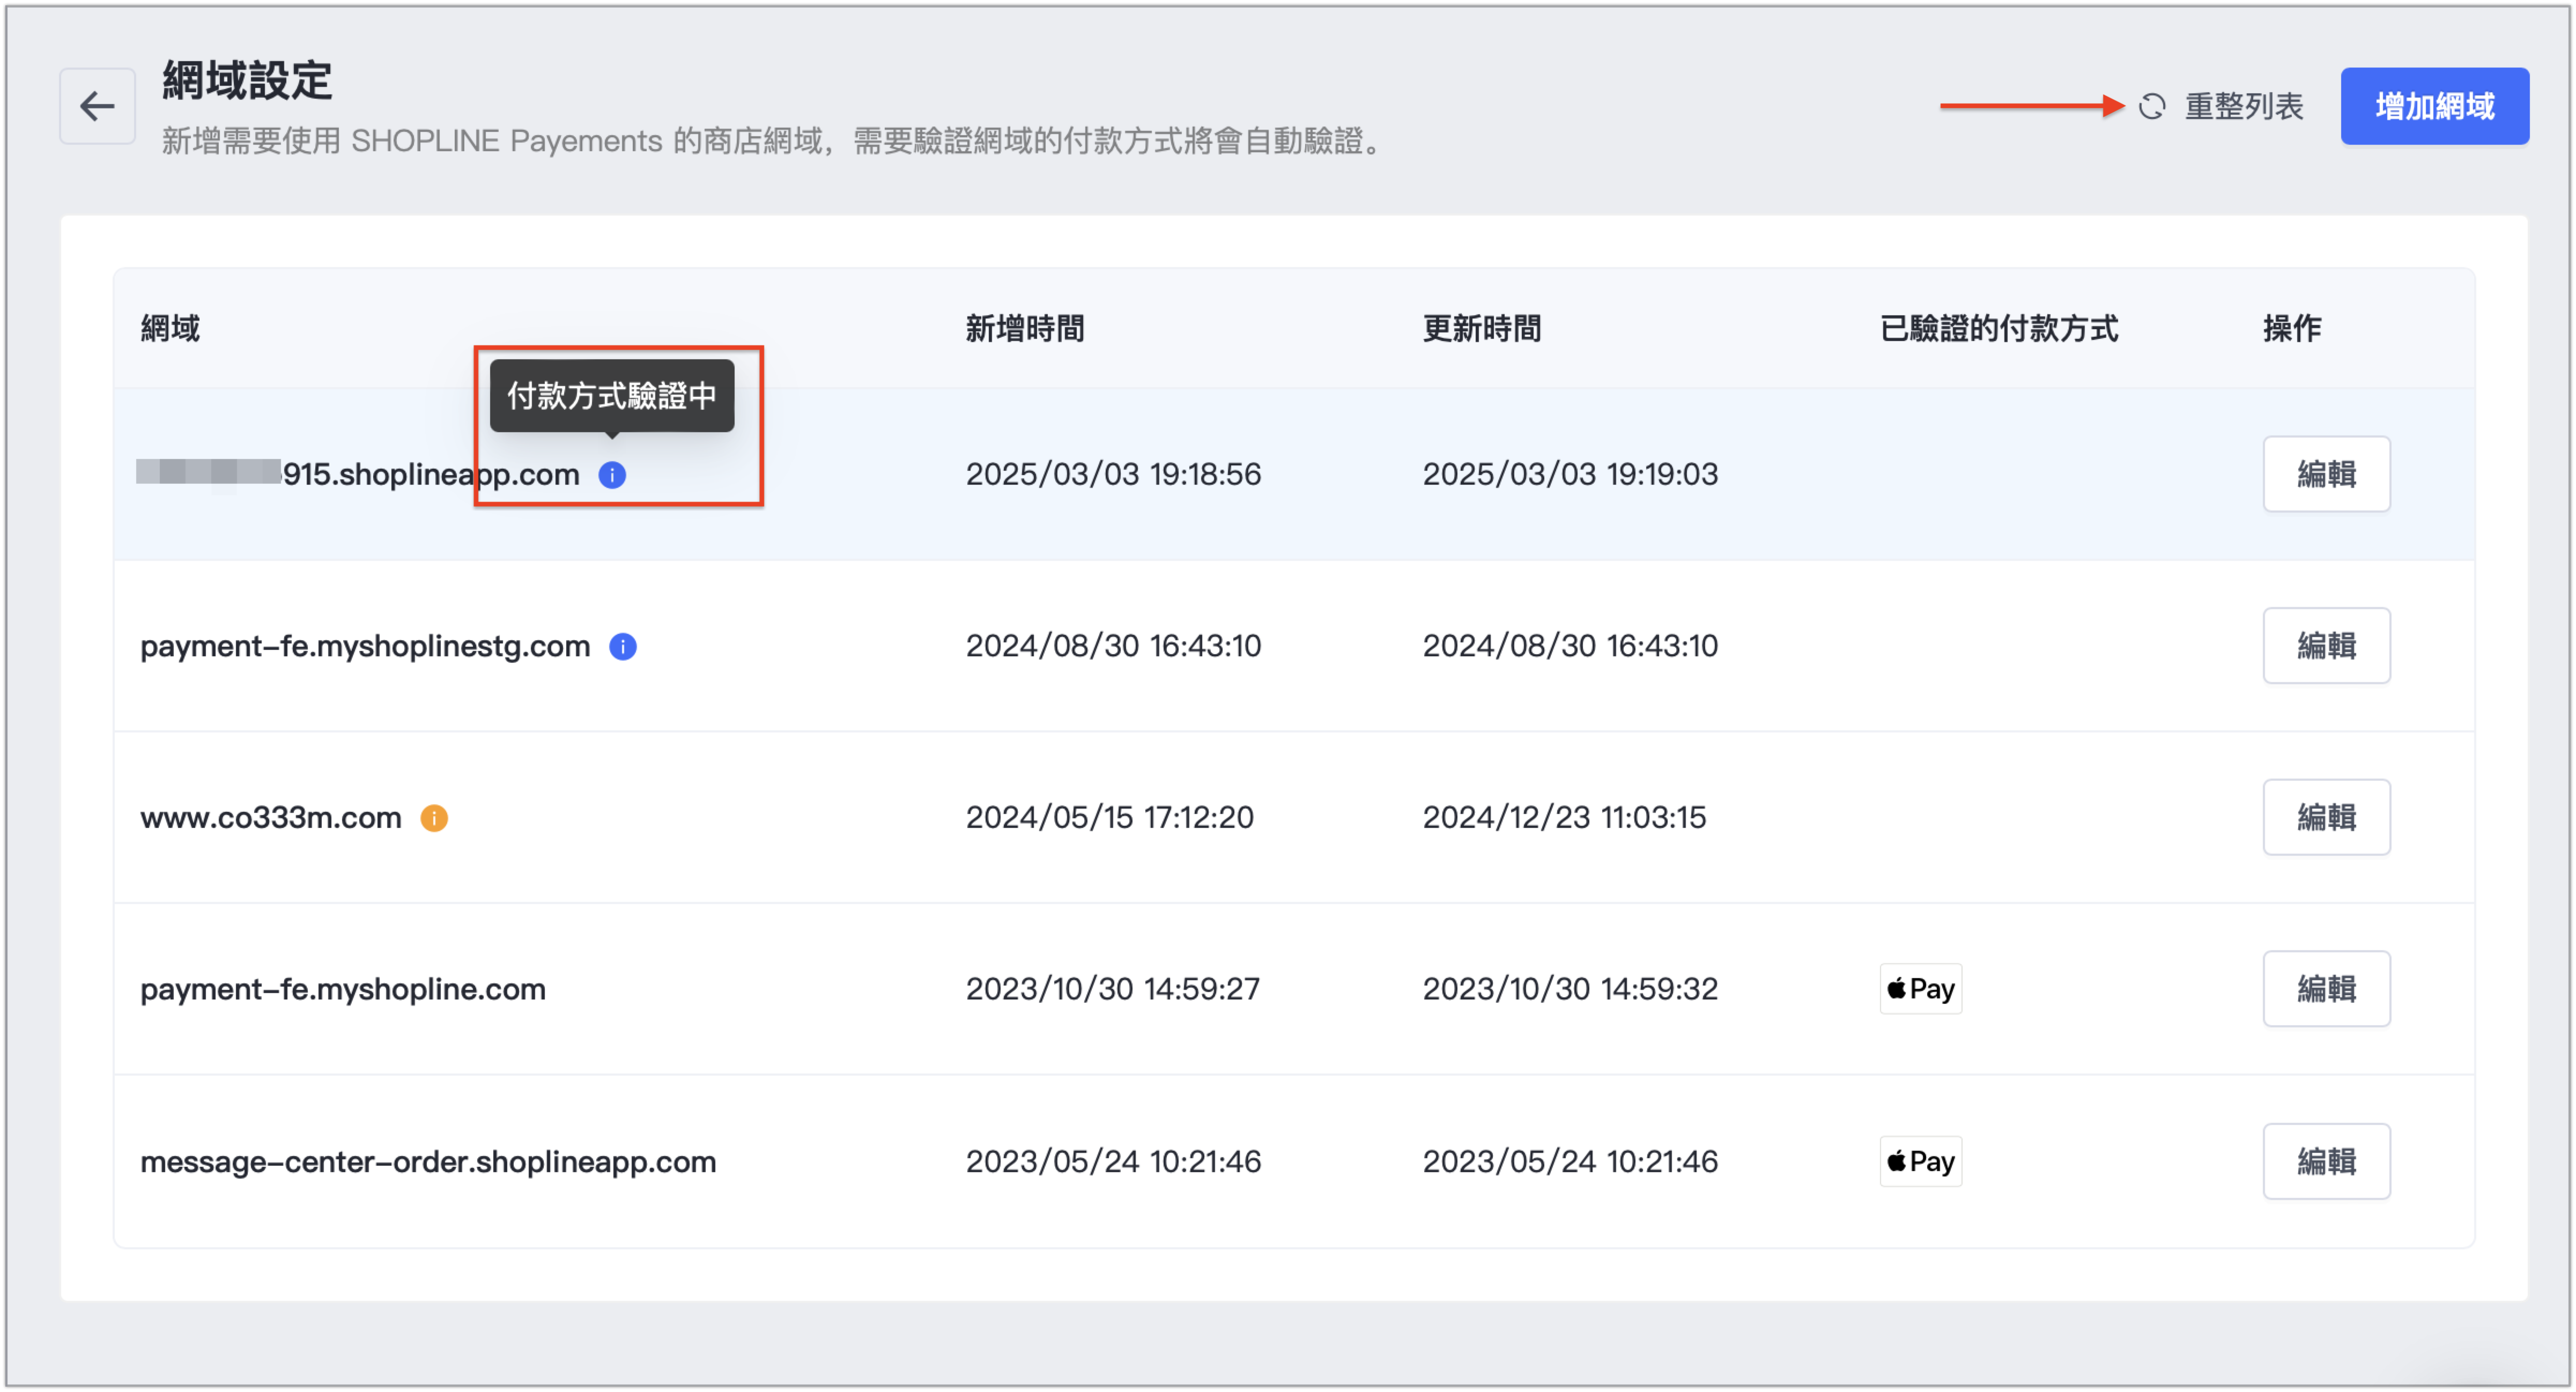
Task: Edit the payment-fe.myshoplinestg.com domain
Action: coord(2326,646)
